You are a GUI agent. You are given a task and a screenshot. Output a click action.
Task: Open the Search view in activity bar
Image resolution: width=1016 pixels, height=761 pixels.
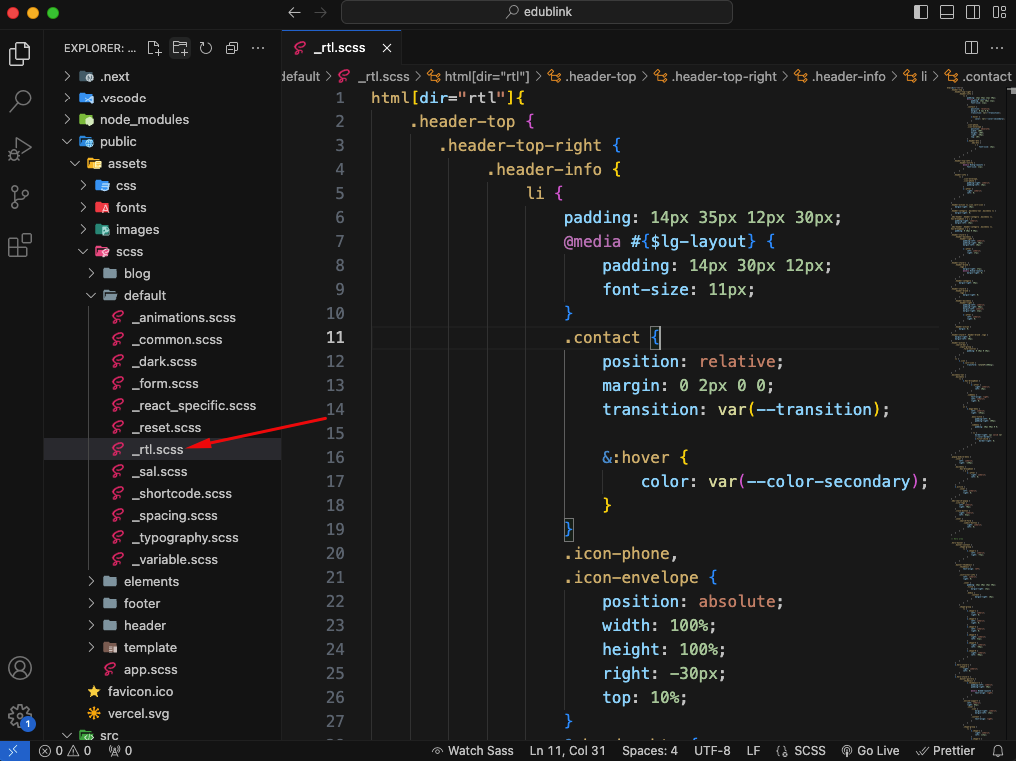click(19, 101)
